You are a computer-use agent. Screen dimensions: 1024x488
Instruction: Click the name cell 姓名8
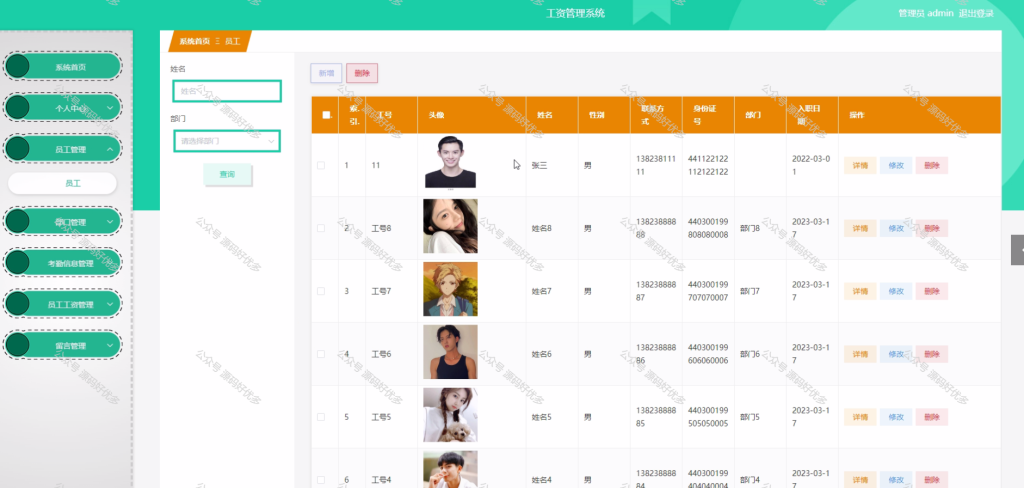pyautogui.click(x=542, y=229)
